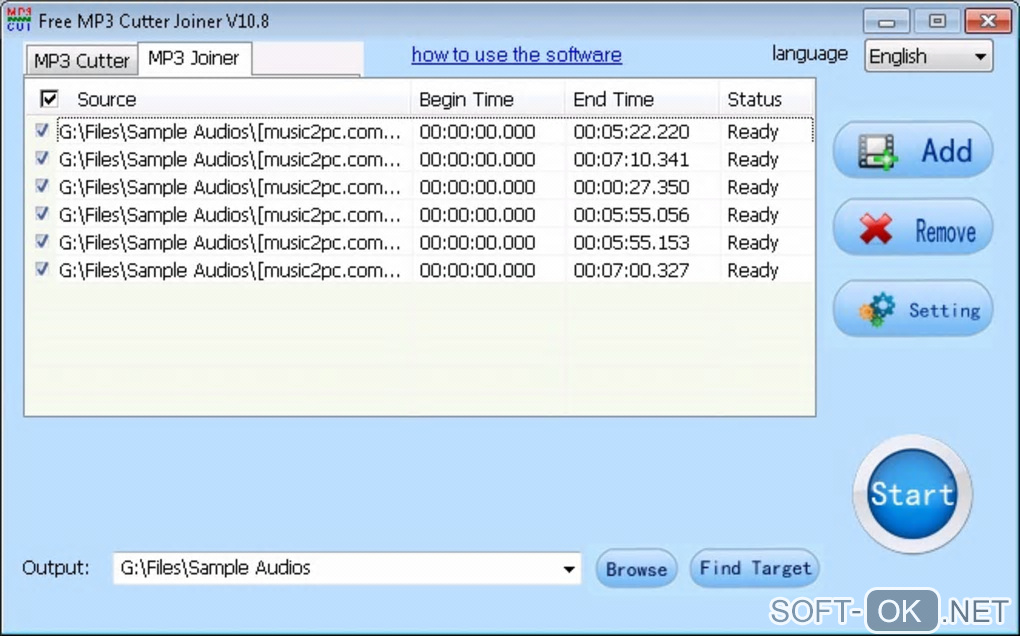This screenshot has width=1020, height=636.
Task: Minimize the Free MP3 Cutter Joiner window
Action: [x=886, y=21]
